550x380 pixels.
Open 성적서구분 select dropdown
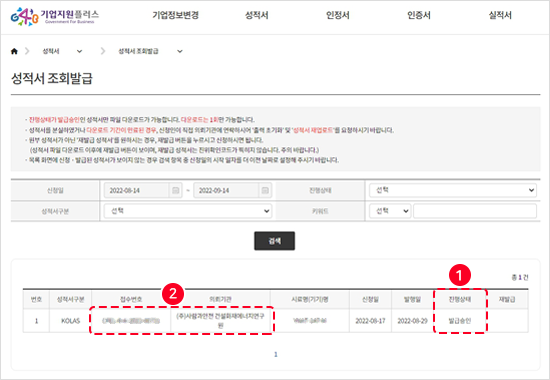[x=188, y=211]
